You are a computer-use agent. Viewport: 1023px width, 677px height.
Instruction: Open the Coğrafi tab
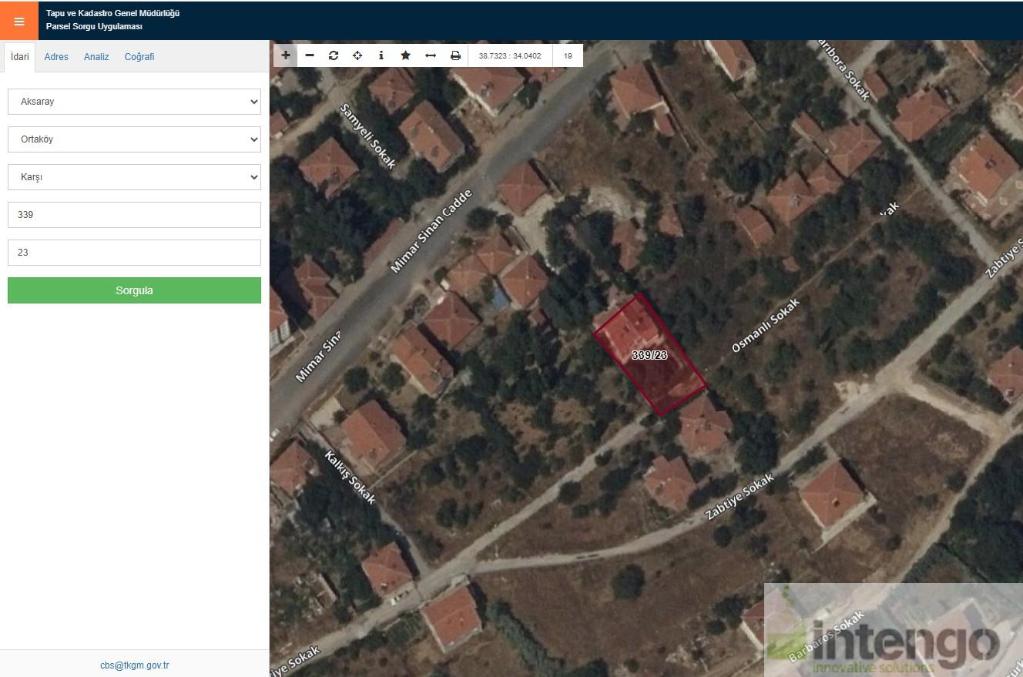pos(139,57)
